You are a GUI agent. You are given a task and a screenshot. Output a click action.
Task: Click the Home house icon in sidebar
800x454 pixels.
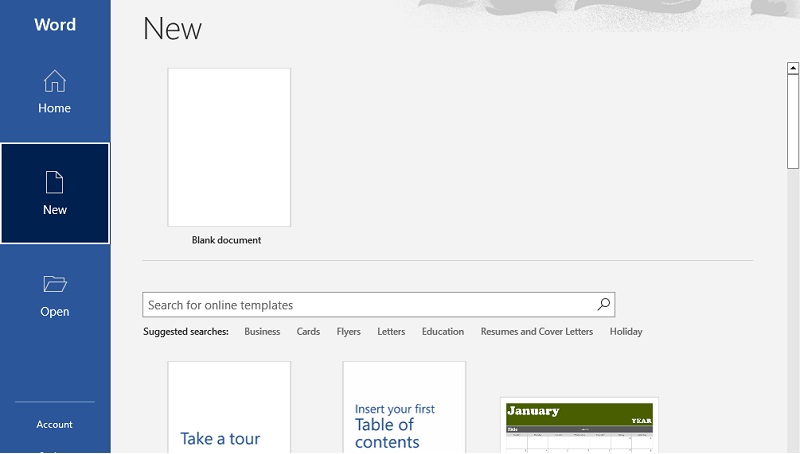click(55, 81)
